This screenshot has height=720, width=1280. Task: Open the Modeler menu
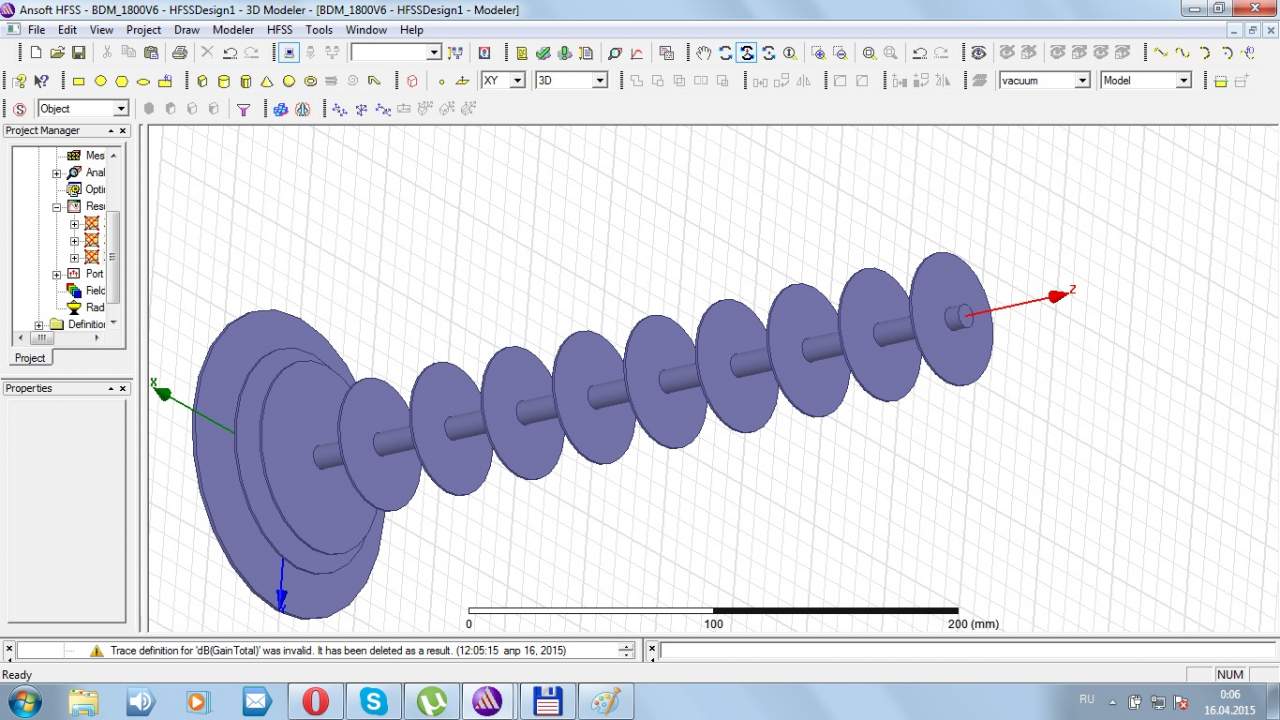tap(233, 30)
